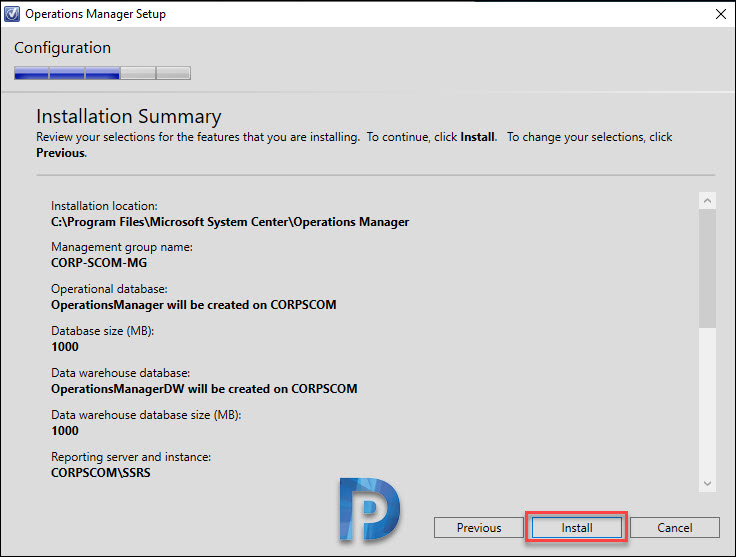Click the Operations Manager Setup title icon
This screenshot has height=557, width=736.
12,14
